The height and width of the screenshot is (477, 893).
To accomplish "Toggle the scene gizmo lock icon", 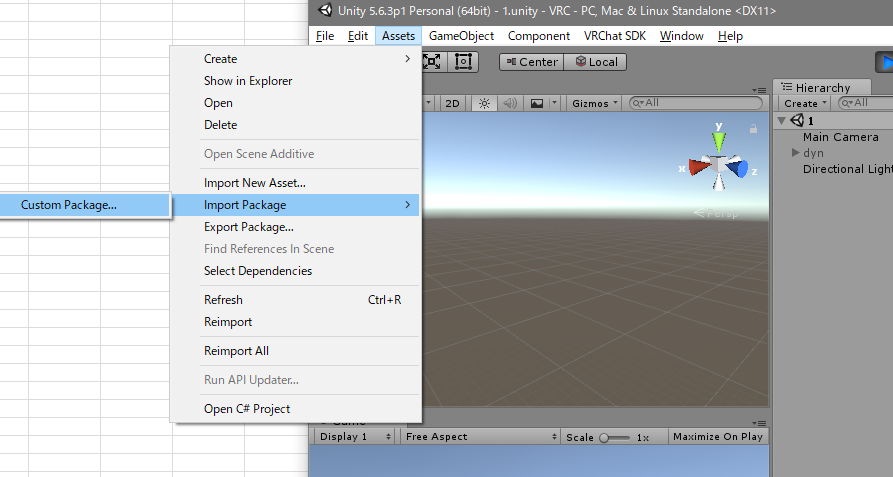I will click(753, 129).
